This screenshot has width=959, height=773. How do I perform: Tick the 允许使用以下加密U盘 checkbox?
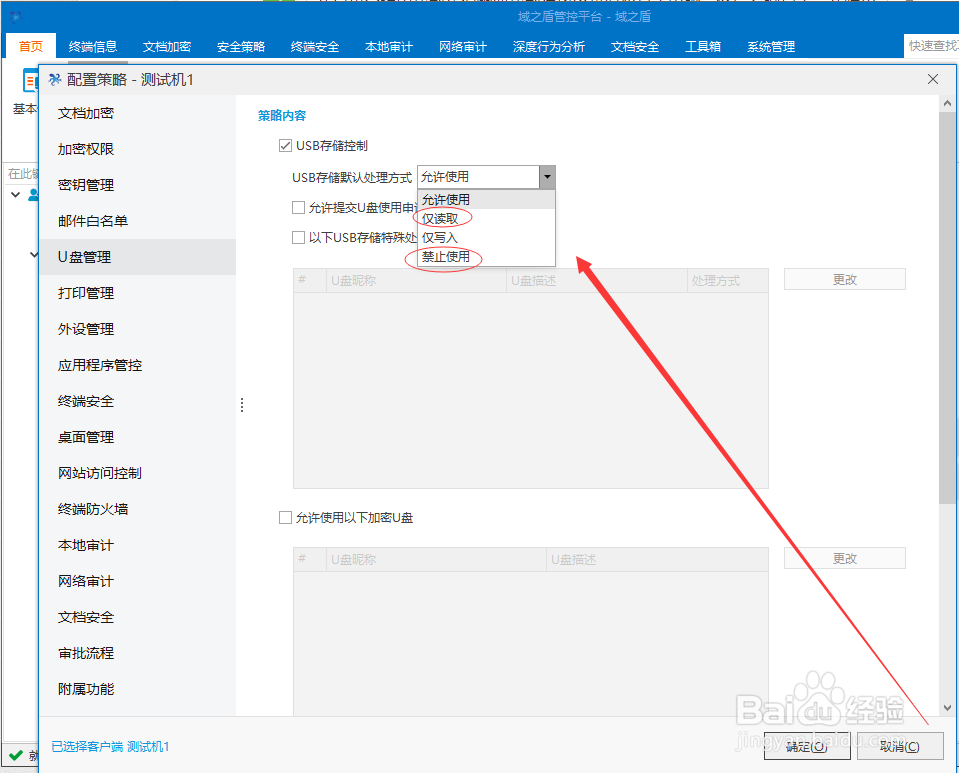click(285, 518)
